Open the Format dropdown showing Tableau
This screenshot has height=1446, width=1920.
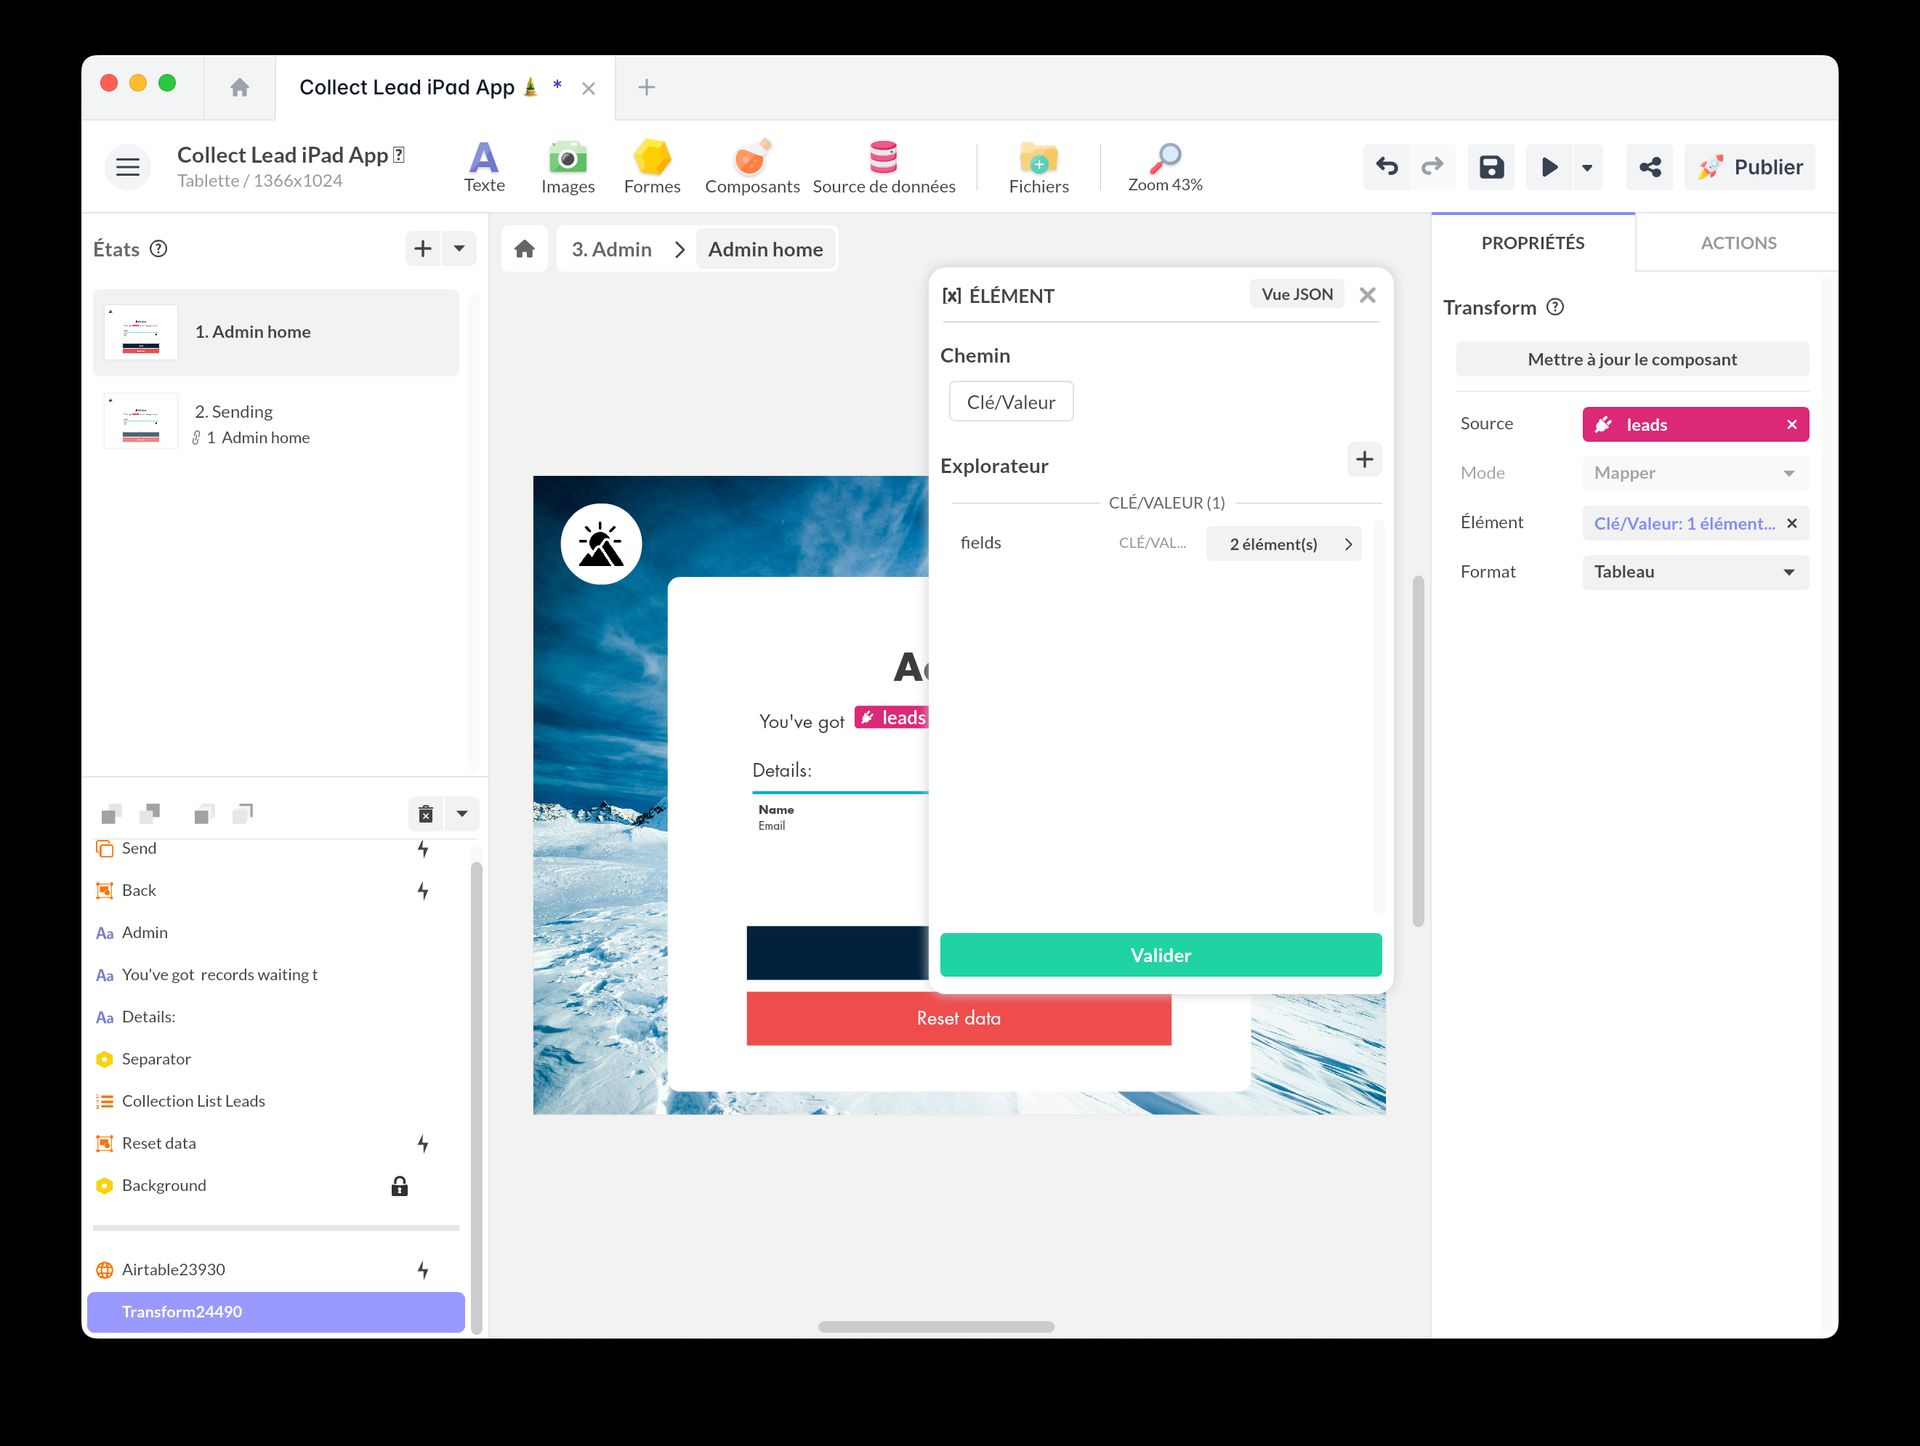[1694, 572]
